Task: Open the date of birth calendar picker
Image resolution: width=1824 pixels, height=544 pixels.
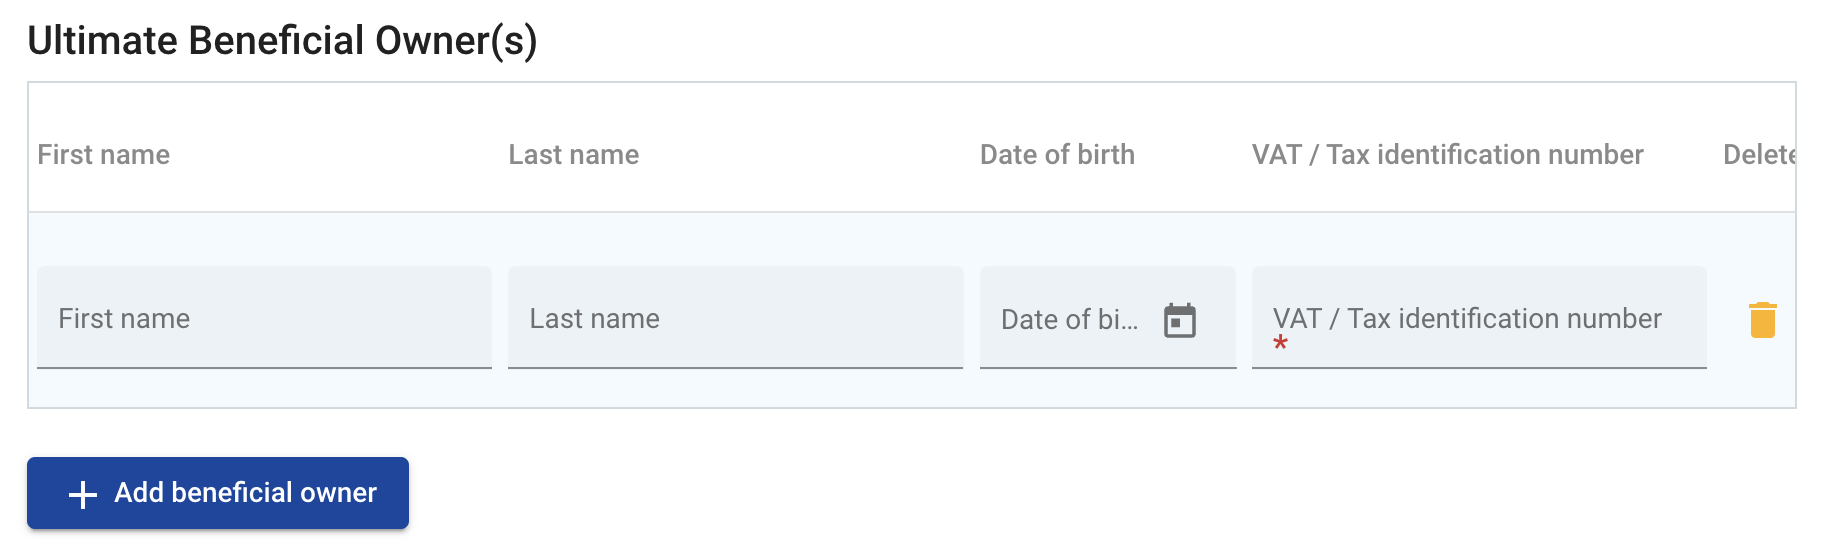Action: (1180, 321)
